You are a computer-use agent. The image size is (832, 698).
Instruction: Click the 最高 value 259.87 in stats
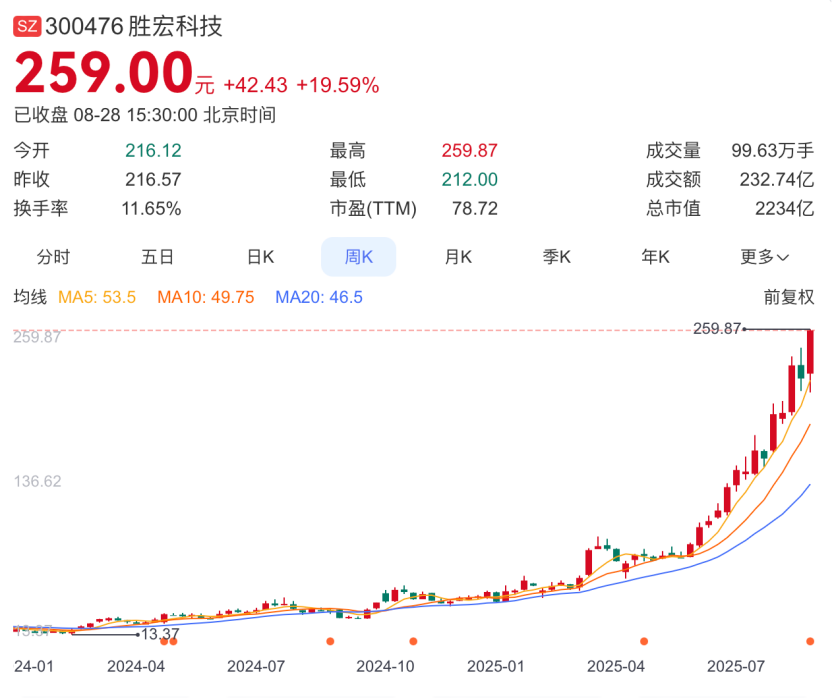(470, 151)
